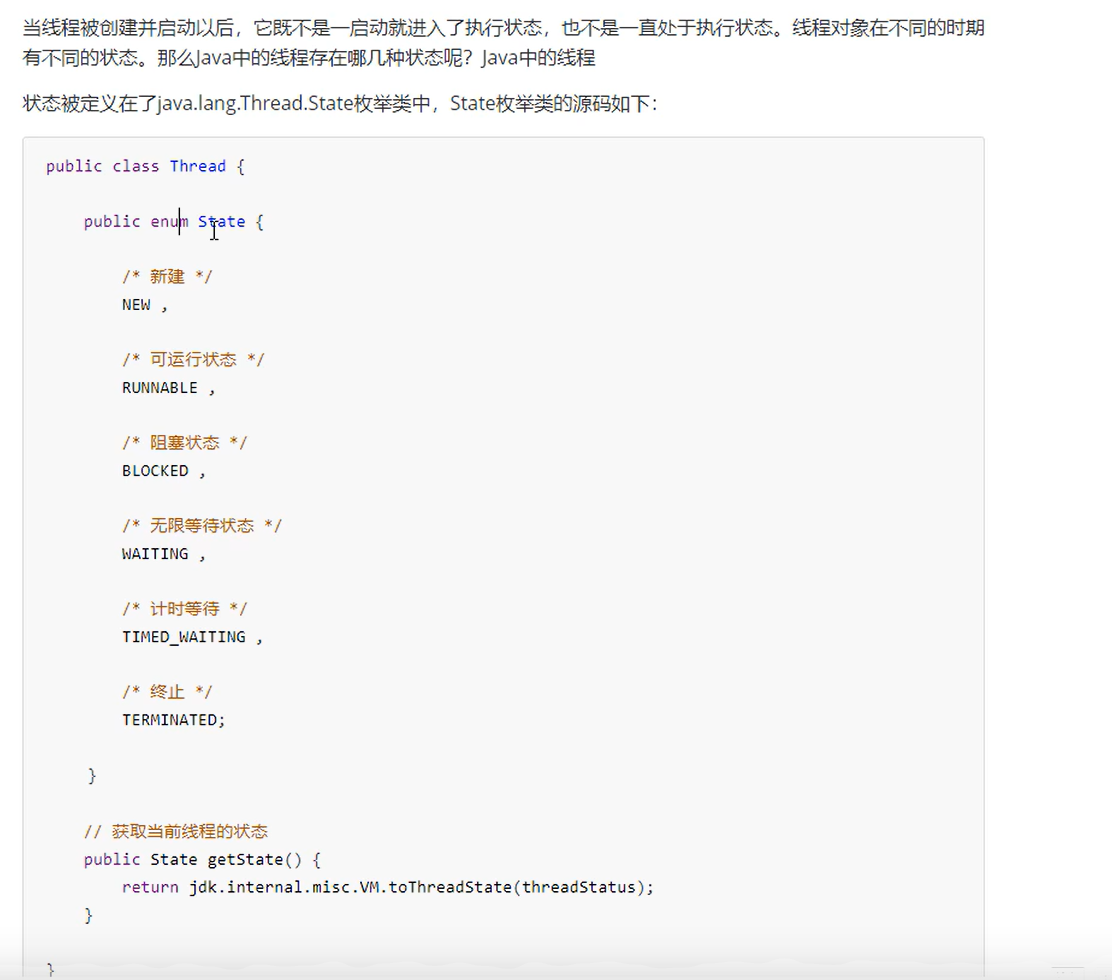The width and height of the screenshot is (1112, 980).
Task: Click the scrollbar on the right edge
Action: point(1106,400)
